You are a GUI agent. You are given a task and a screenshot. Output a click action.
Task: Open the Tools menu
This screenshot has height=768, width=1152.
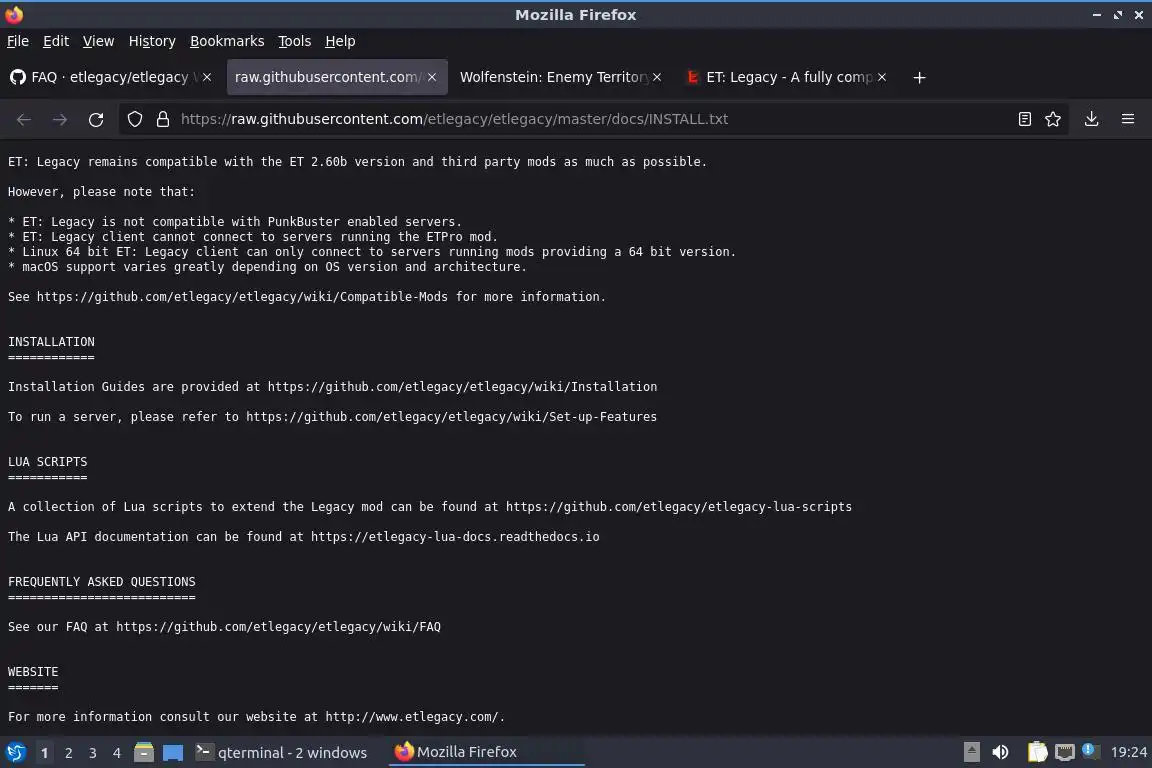[x=295, y=41]
